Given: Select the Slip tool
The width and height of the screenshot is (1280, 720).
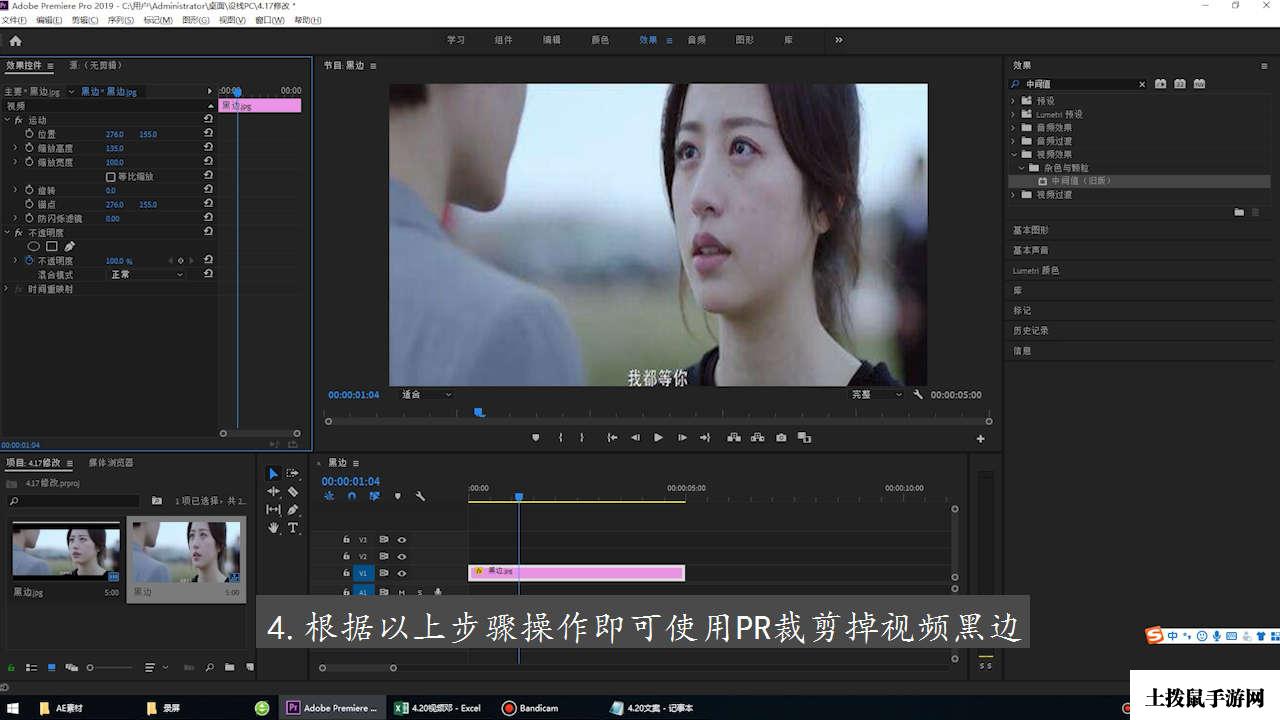Looking at the screenshot, I should point(273,509).
